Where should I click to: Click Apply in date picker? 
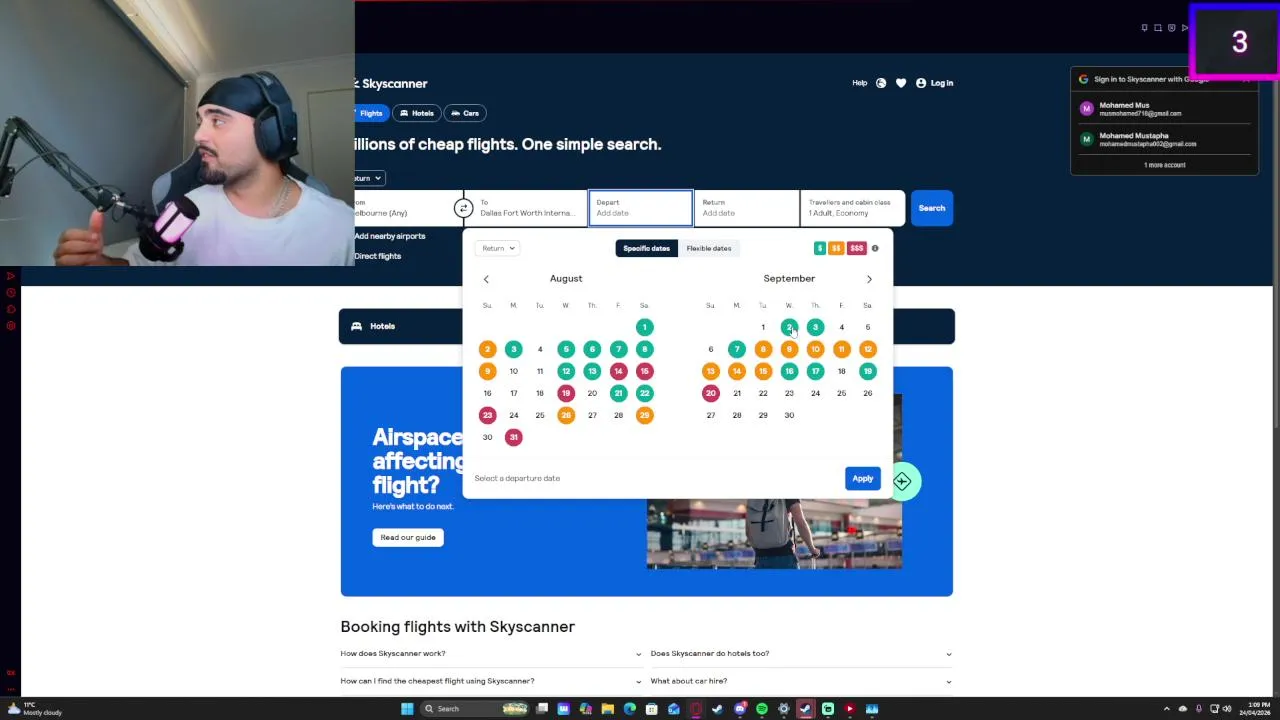click(862, 478)
